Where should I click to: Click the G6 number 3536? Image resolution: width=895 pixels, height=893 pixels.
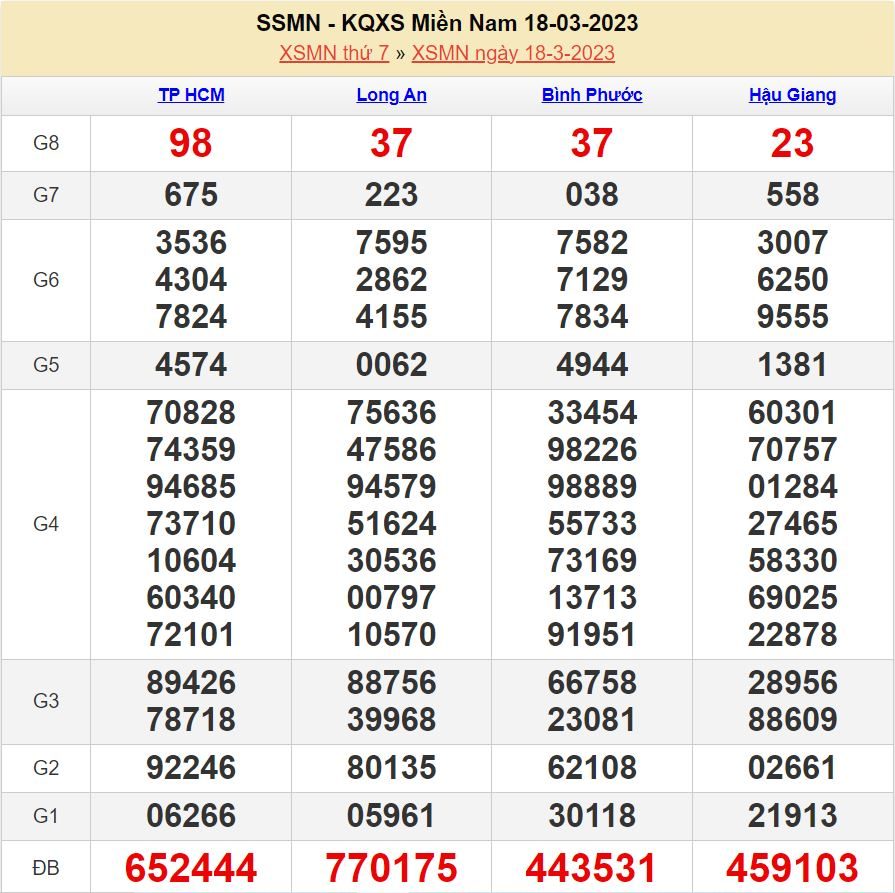[191, 243]
